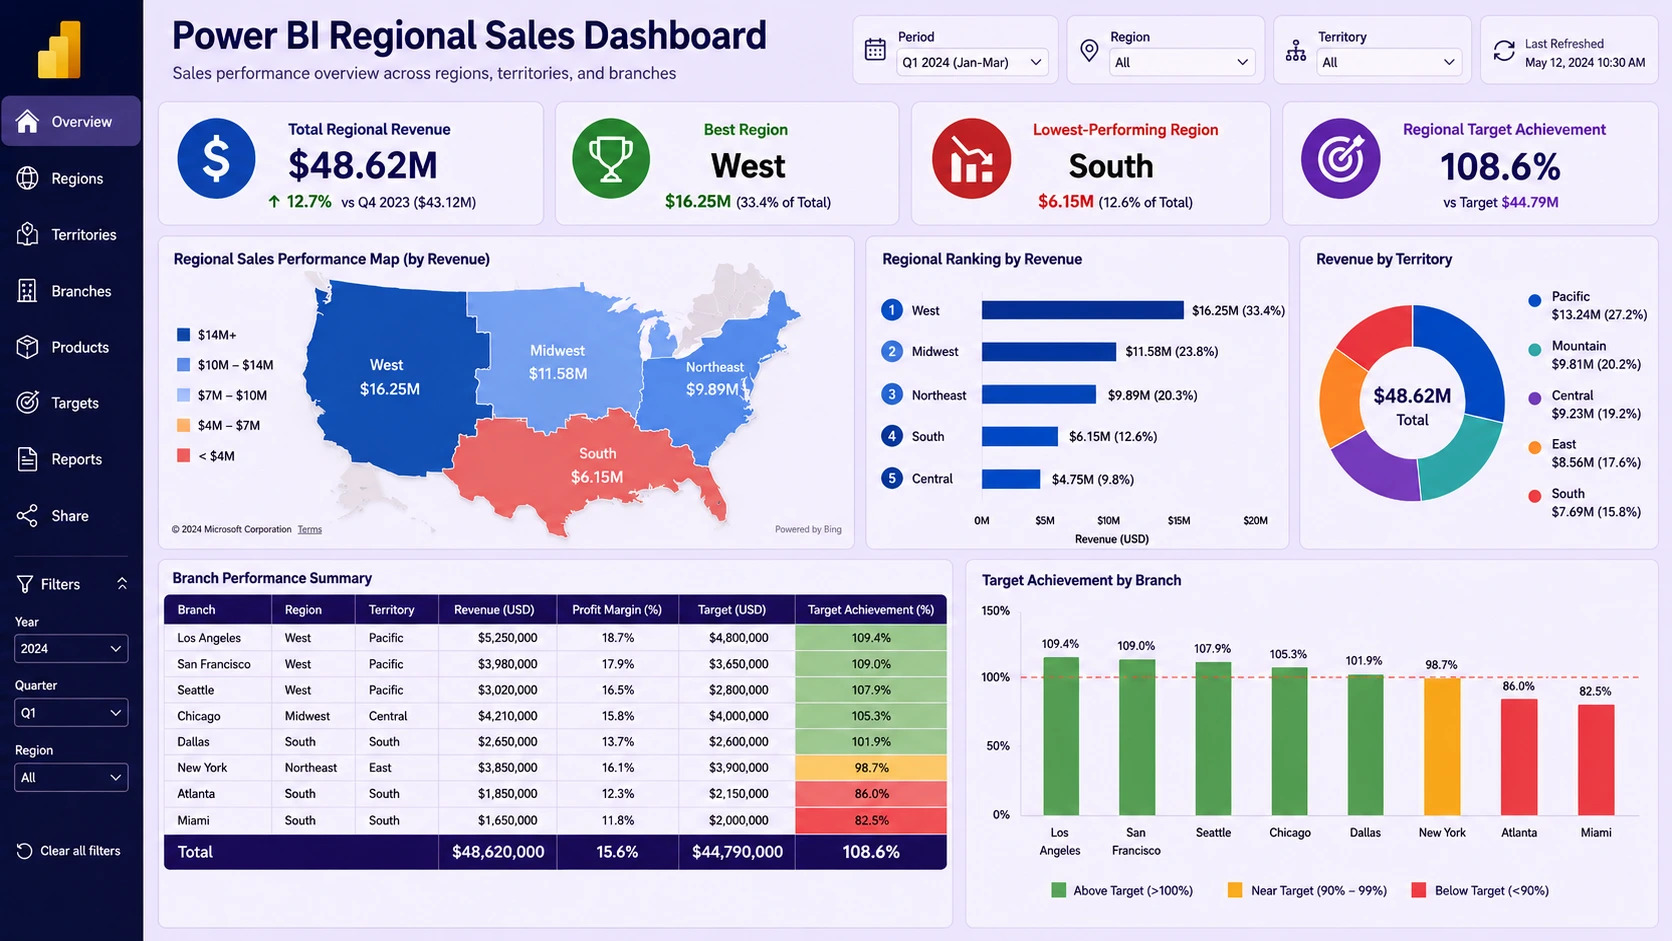
Task: Click the Regions globe icon
Action: 28,178
